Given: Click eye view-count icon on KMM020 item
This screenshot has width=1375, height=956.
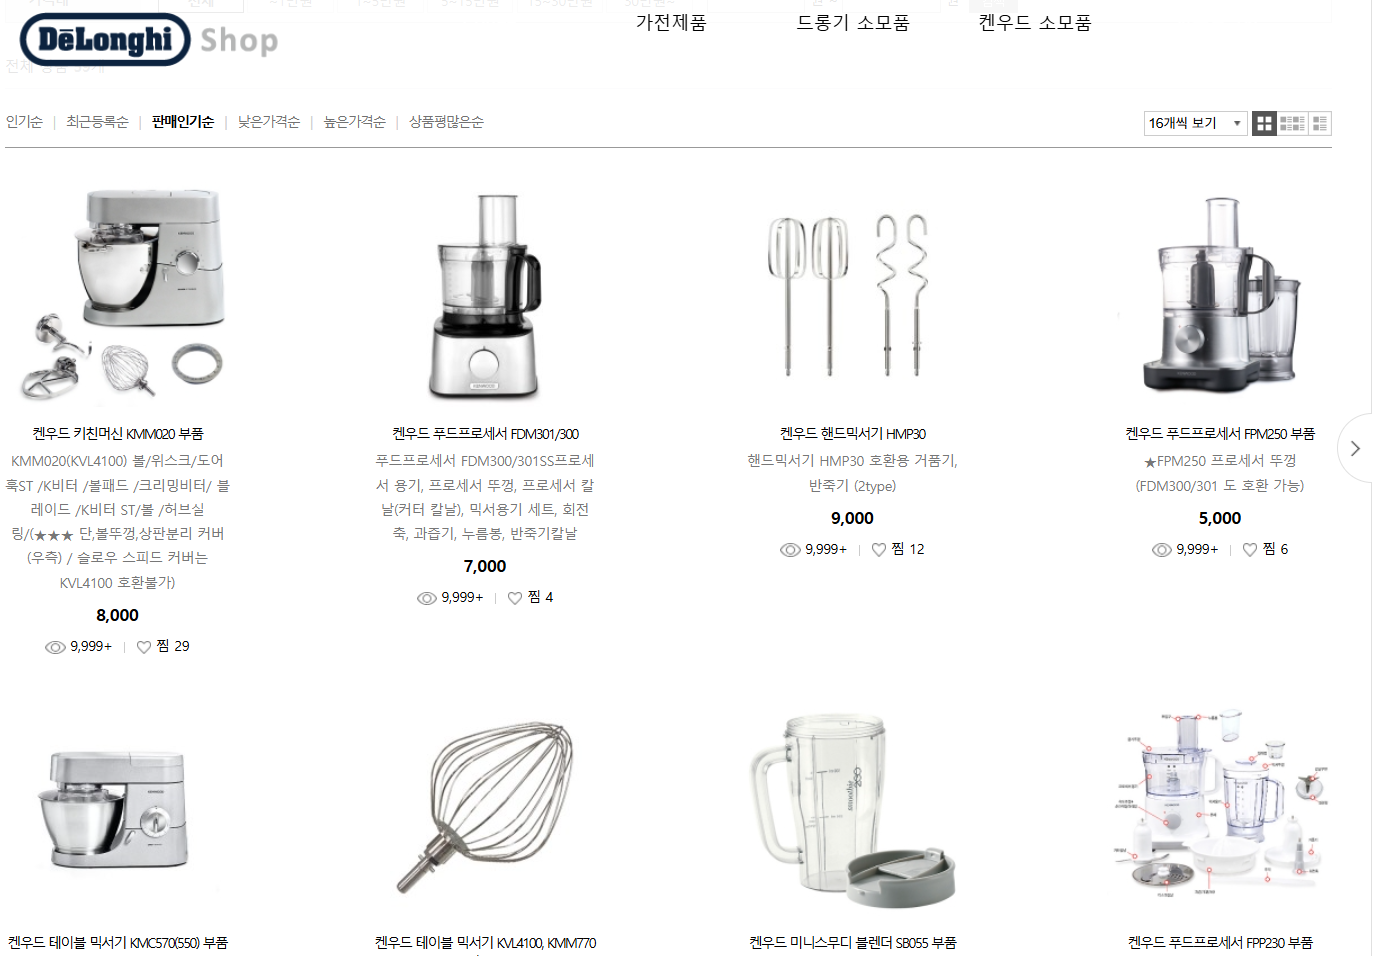Looking at the screenshot, I should click(x=55, y=647).
